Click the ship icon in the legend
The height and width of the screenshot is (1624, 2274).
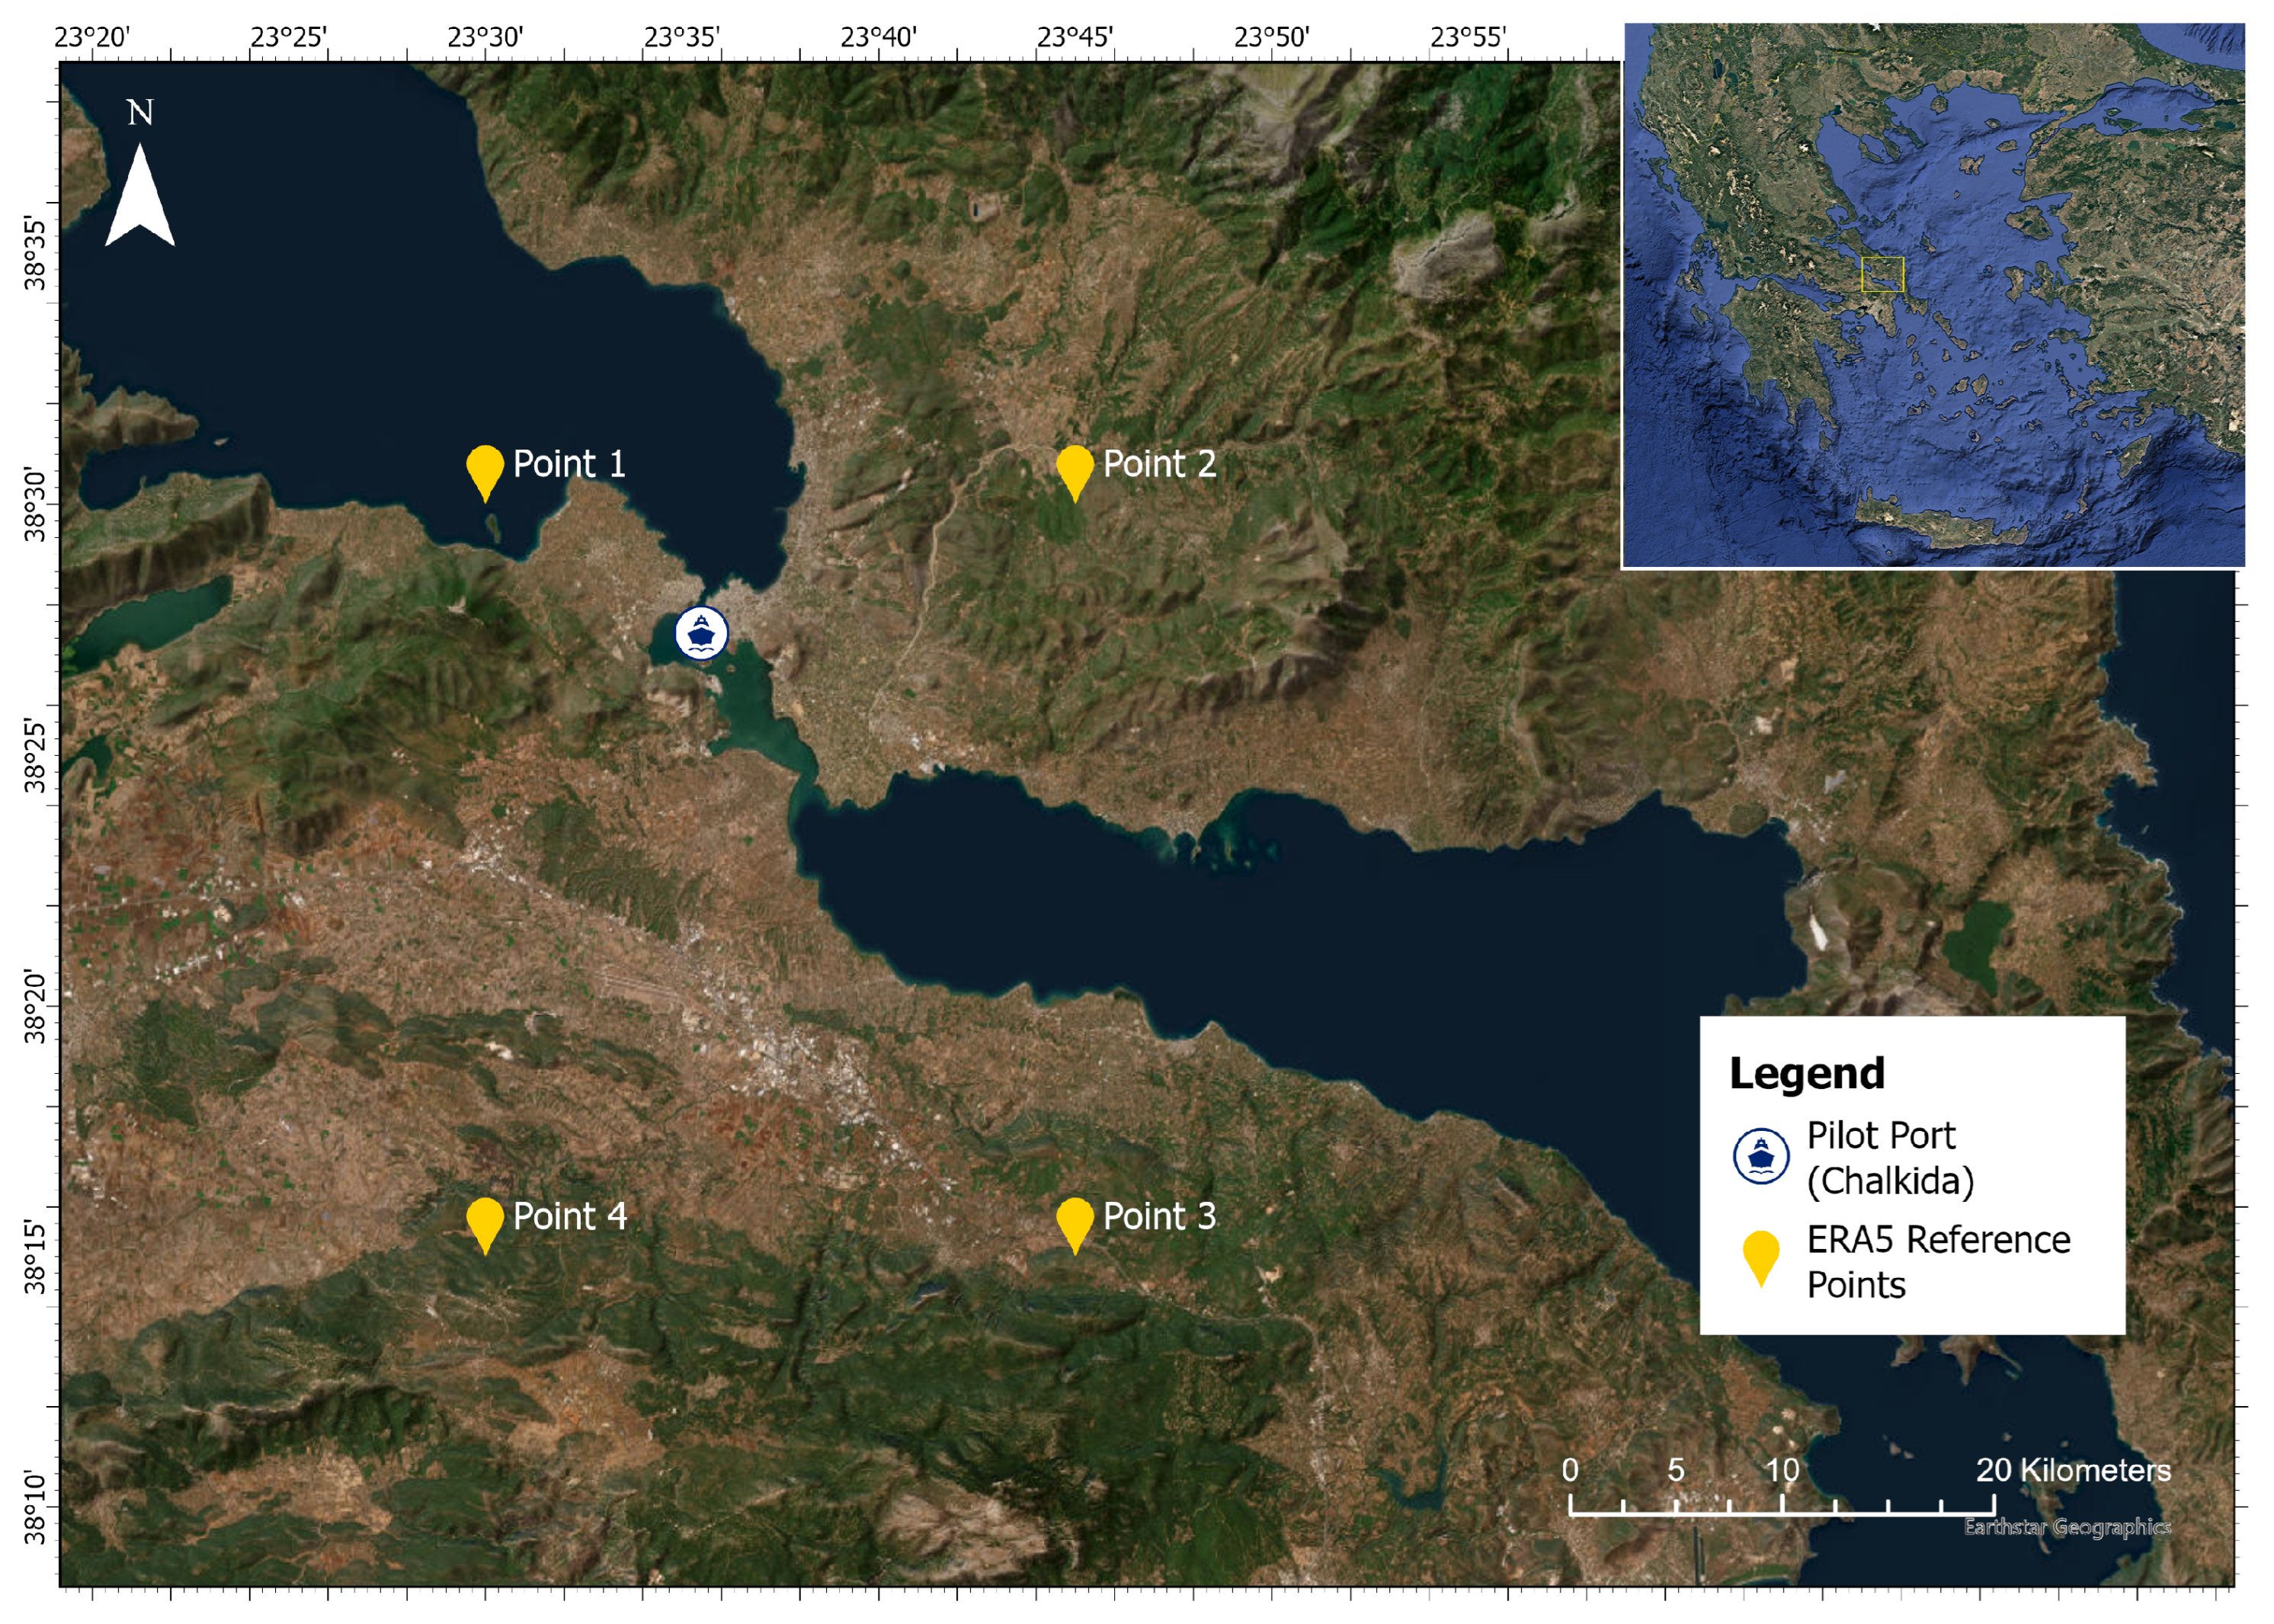[x=1760, y=1157]
